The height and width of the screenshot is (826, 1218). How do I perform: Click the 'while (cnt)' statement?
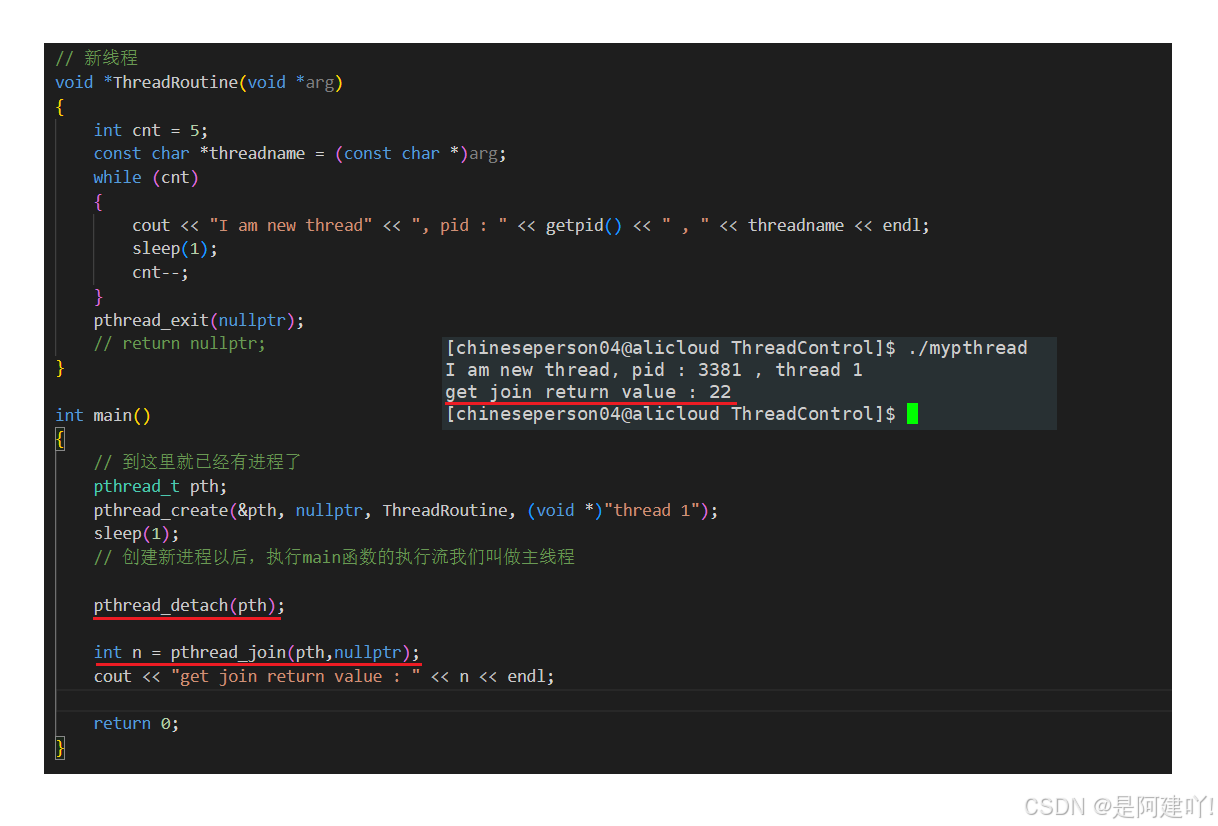tap(146, 177)
